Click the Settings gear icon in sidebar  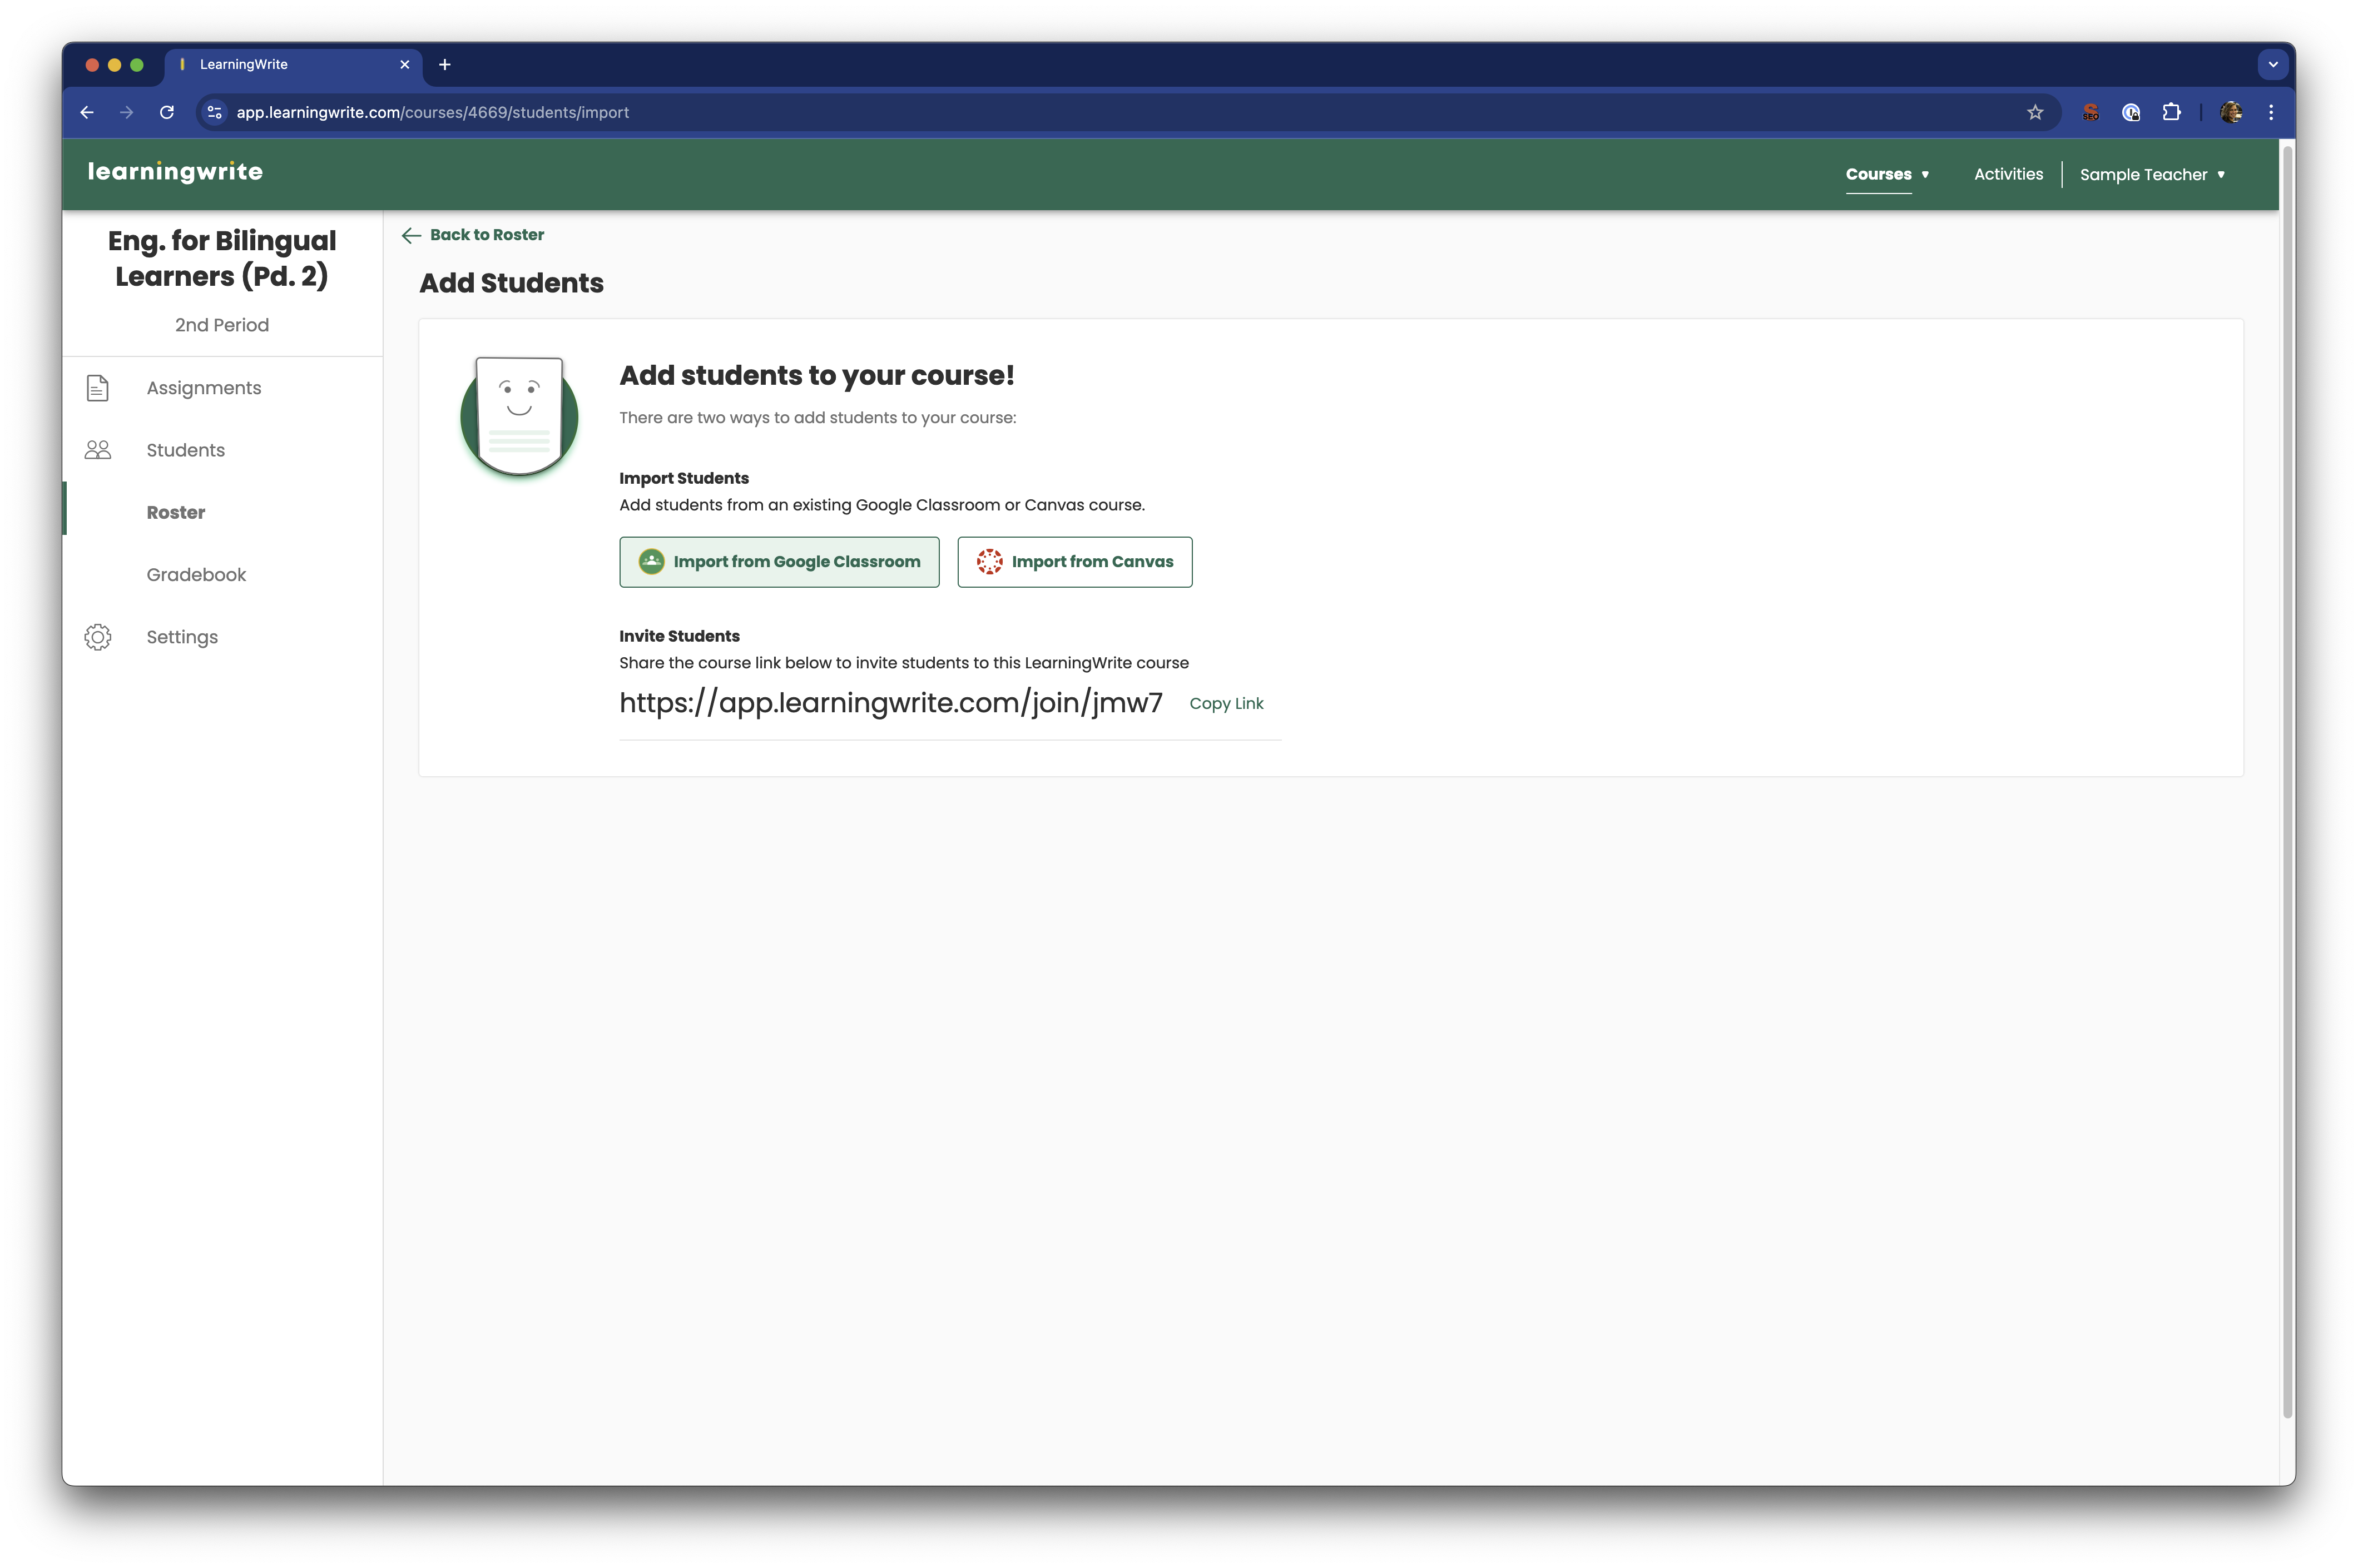point(97,637)
